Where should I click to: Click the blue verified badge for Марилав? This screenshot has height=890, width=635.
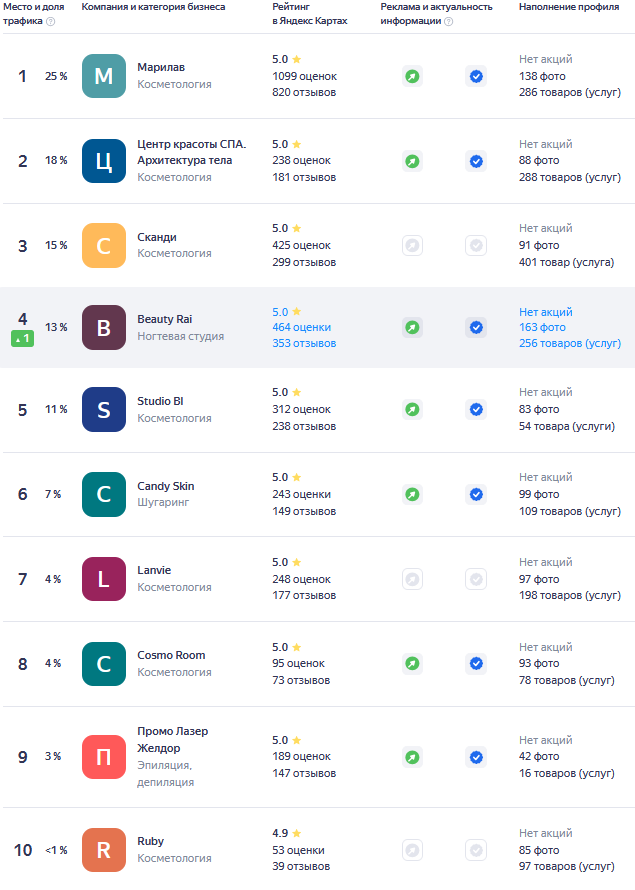476,76
